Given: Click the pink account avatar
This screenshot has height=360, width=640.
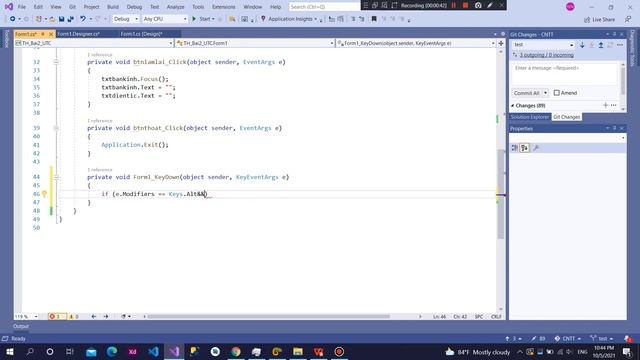Looking at the screenshot, I should 570,7.
